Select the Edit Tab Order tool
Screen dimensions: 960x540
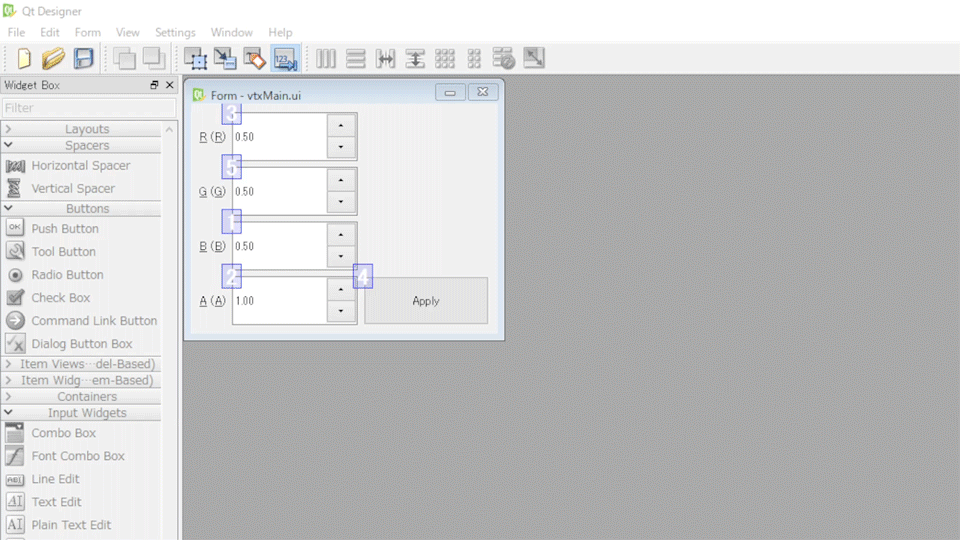(x=284, y=59)
